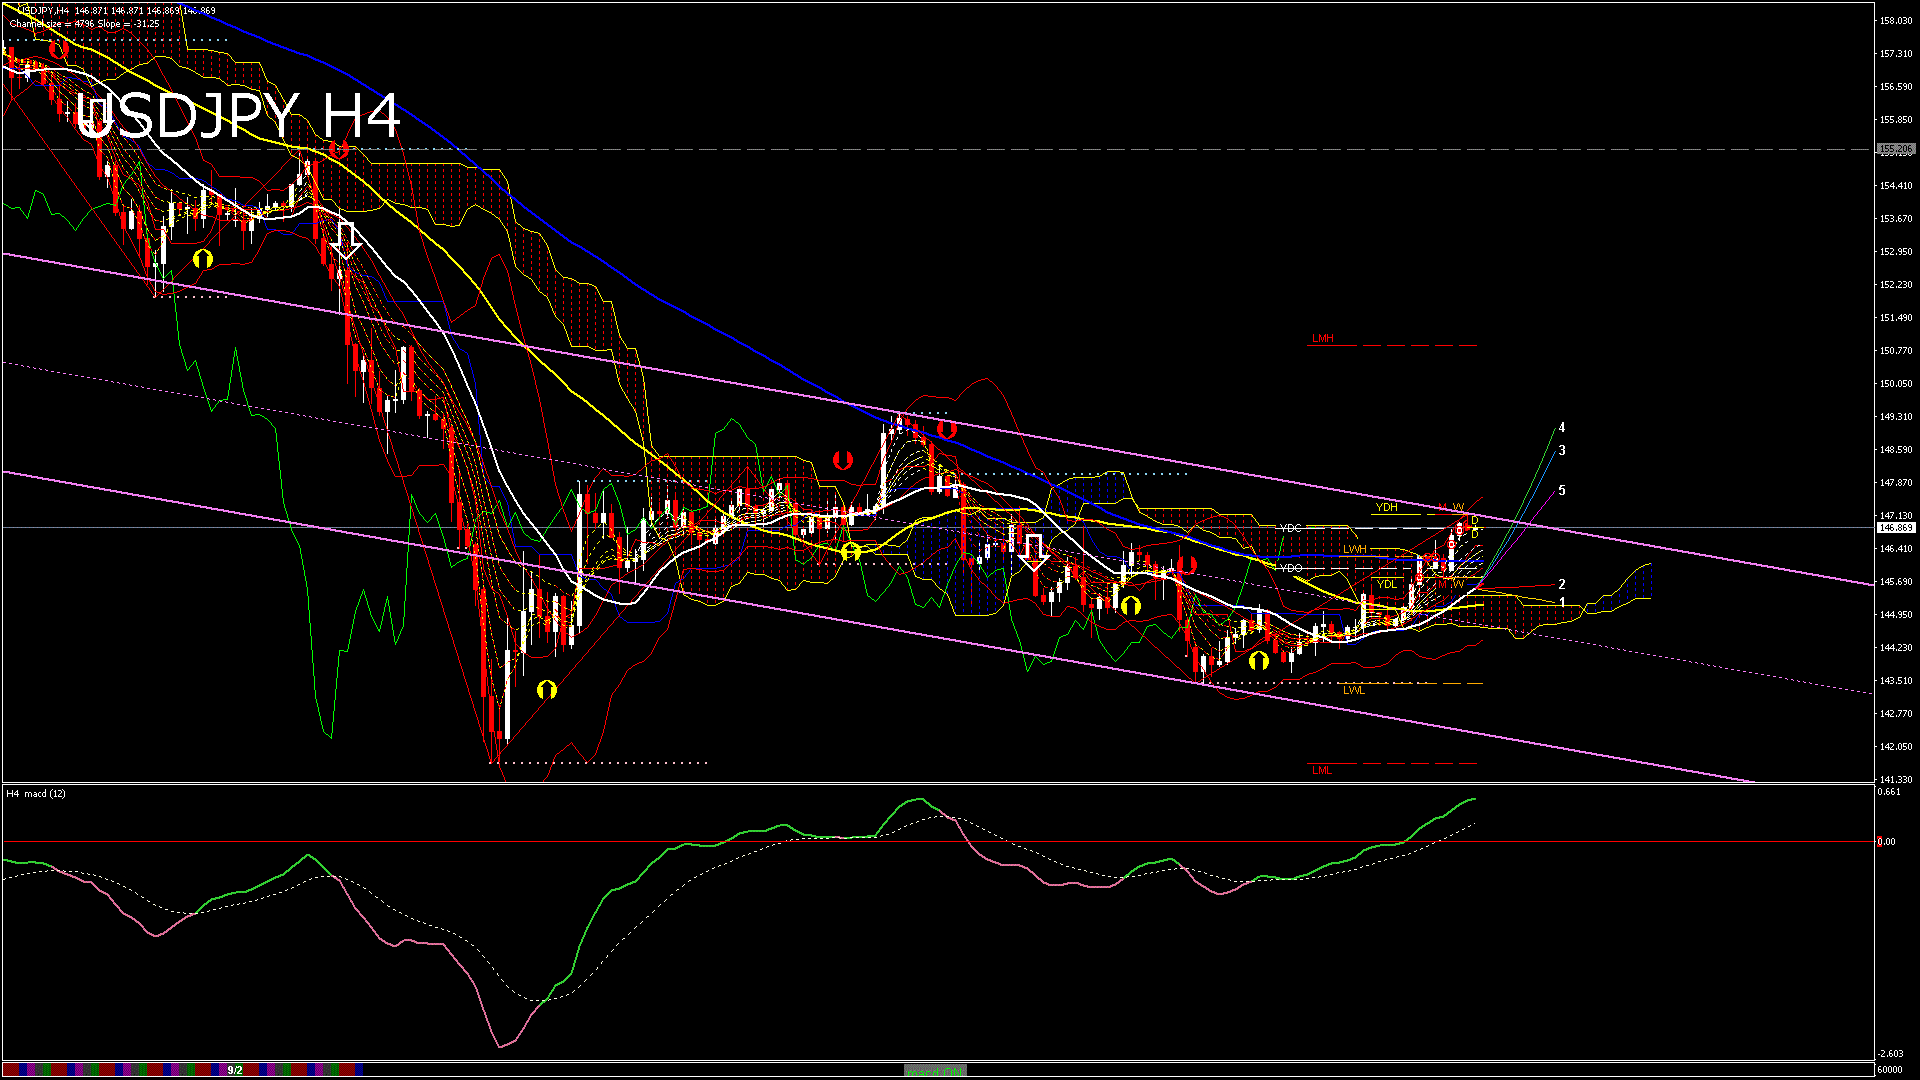Click the 141.330 price axis value
Viewport: 1920px width, 1080px height.
click(x=1896, y=779)
